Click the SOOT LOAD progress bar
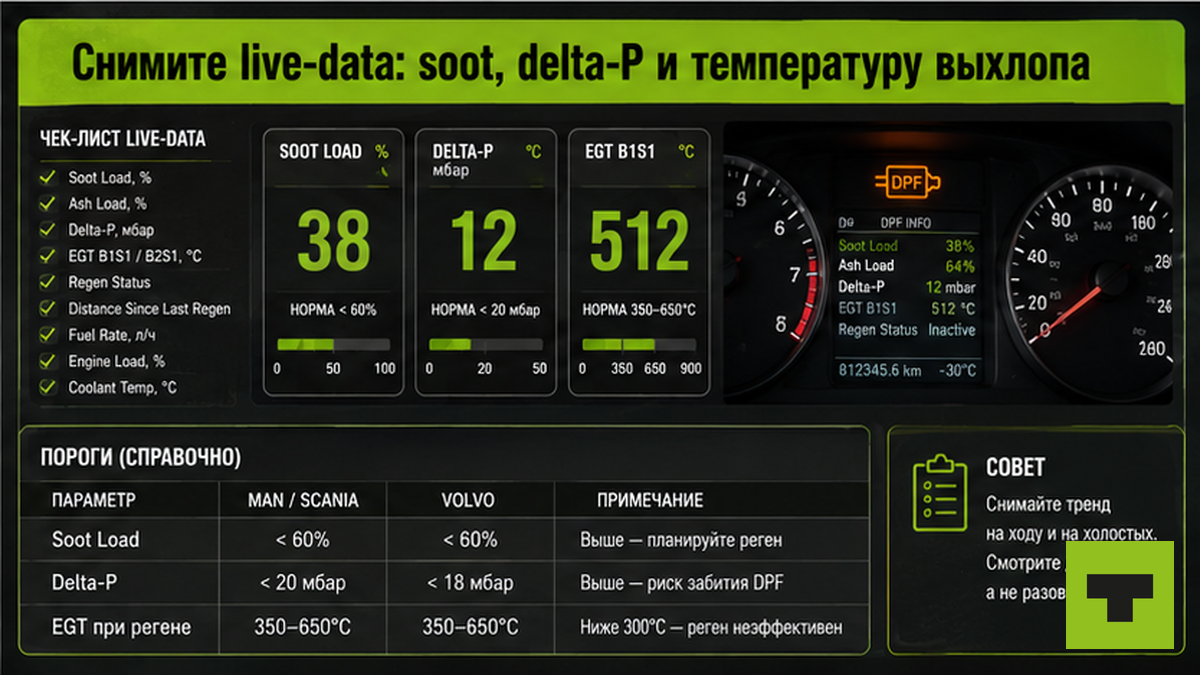The height and width of the screenshot is (675, 1200). point(334,344)
